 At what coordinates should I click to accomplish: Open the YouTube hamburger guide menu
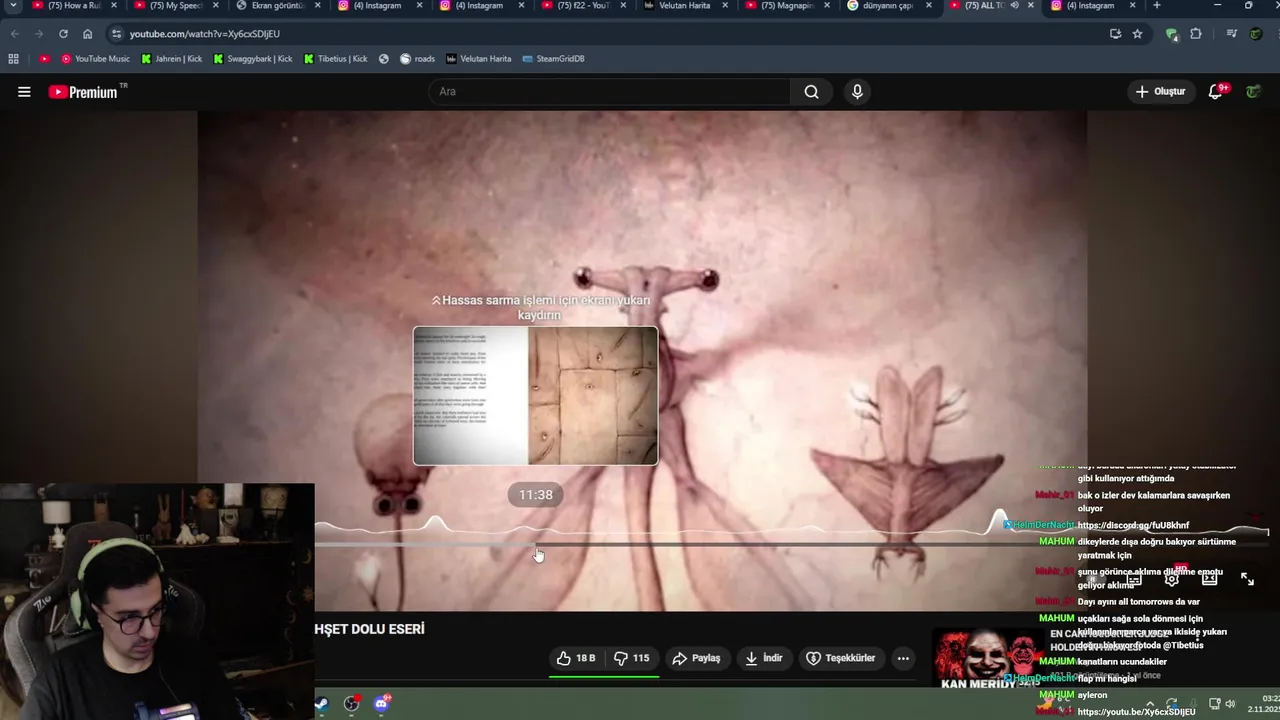(x=24, y=92)
